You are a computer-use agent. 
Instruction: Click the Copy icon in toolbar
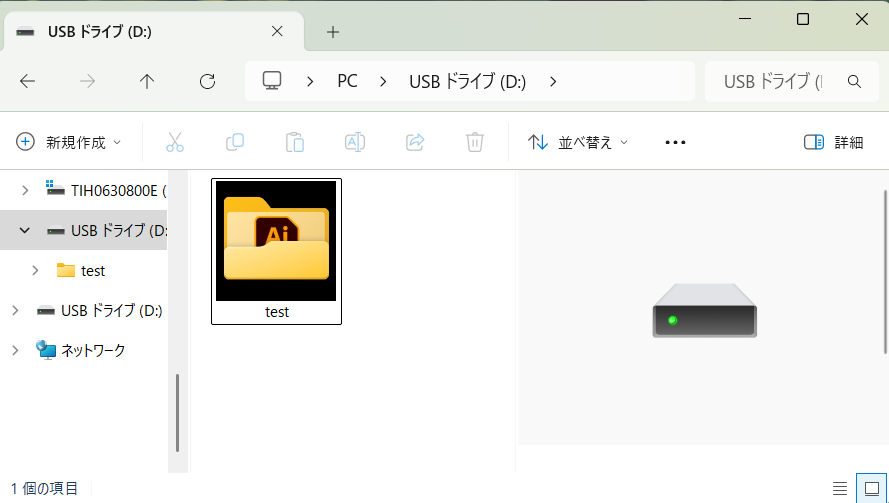235,142
